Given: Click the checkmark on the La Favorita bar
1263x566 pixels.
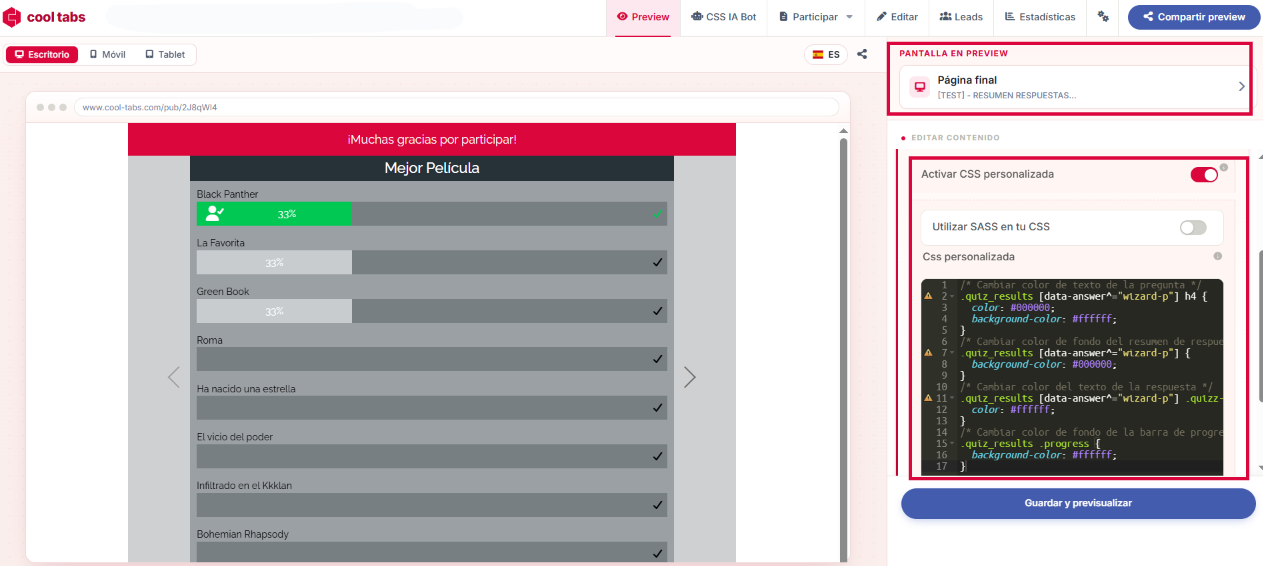Looking at the screenshot, I should (657, 262).
